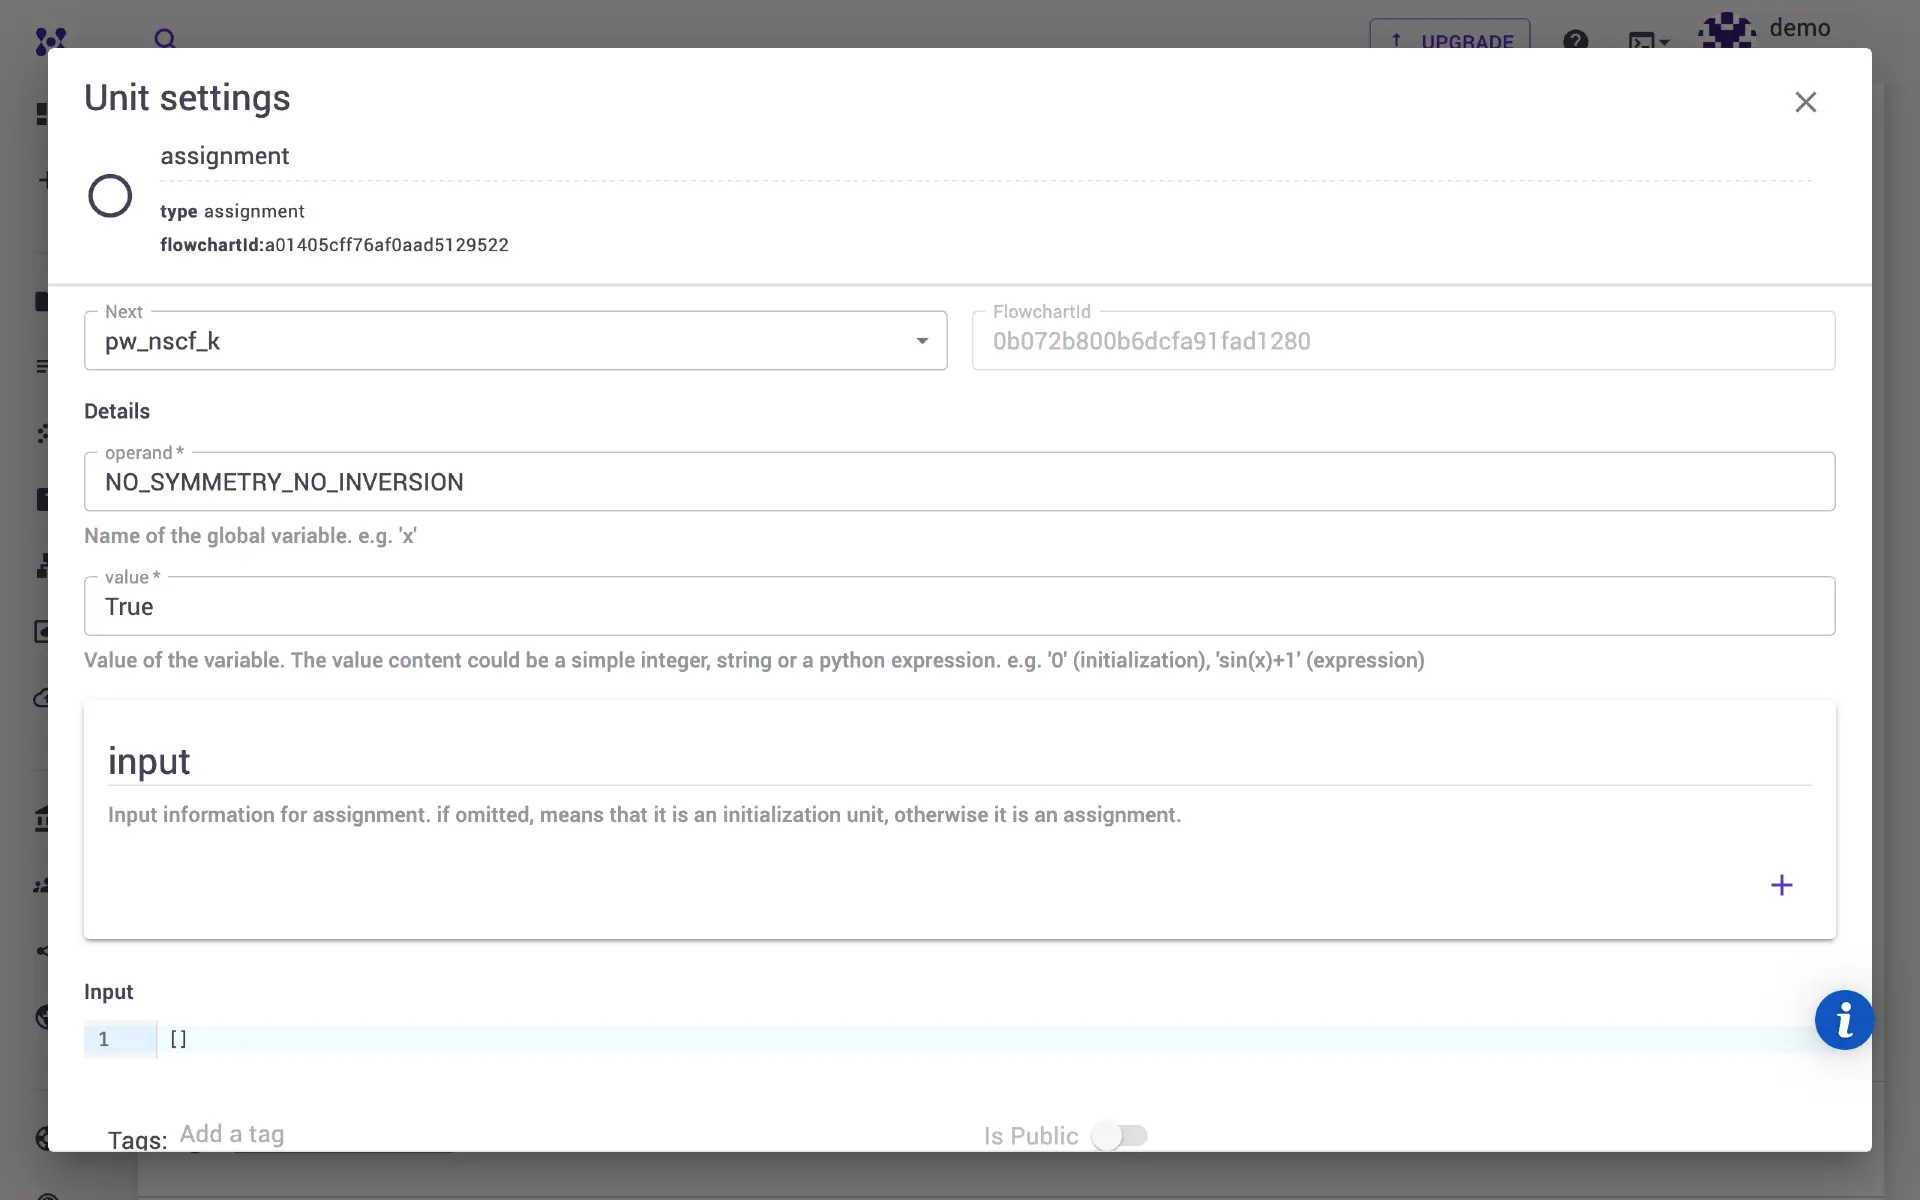The image size is (1920, 1200).
Task: Click the help question mark icon
Action: coord(1575,40)
